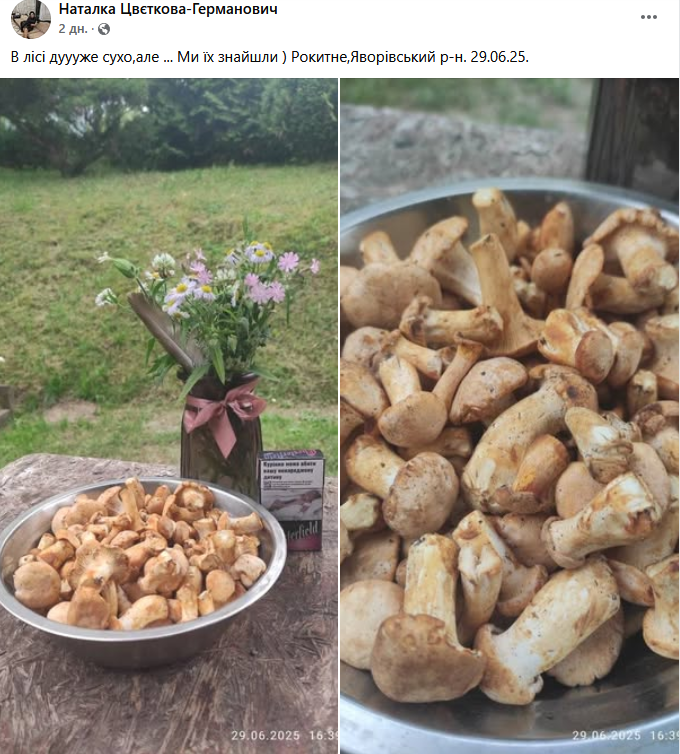
Task: Click the '2 дн.' post timestamp
Action: tap(73, 29)
